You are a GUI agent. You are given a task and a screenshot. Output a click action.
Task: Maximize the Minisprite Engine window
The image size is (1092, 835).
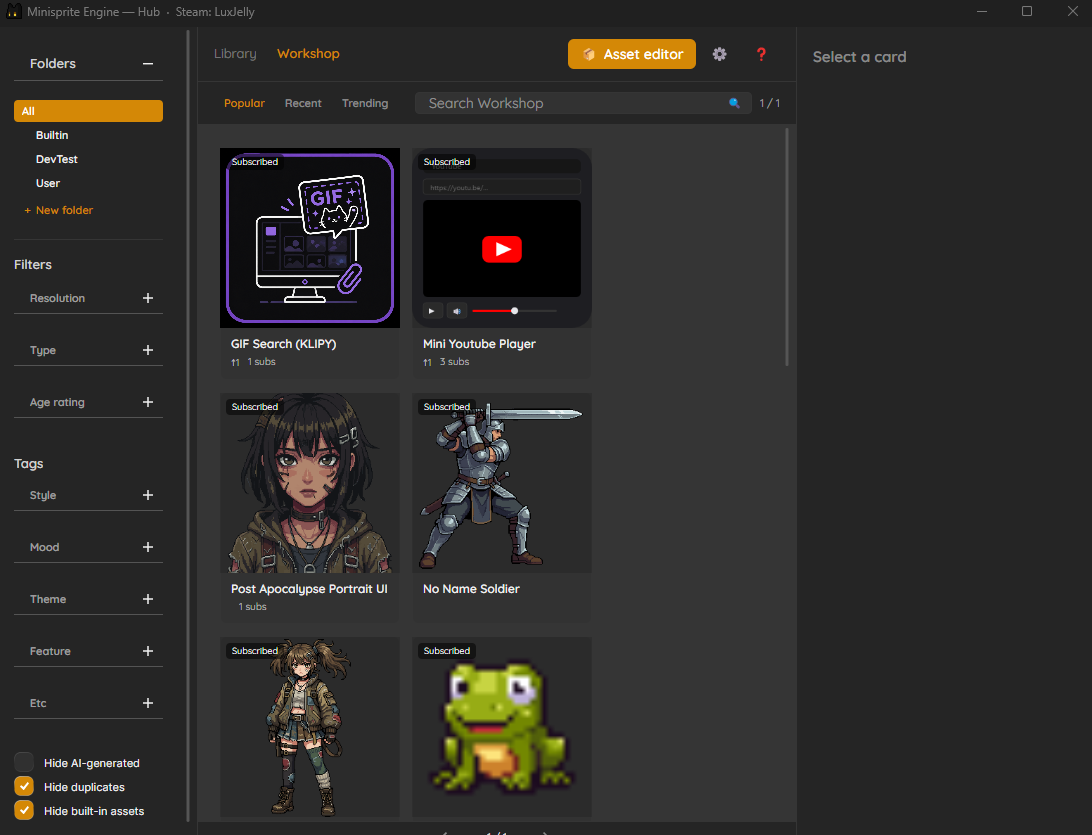[x=1027, y=11]
